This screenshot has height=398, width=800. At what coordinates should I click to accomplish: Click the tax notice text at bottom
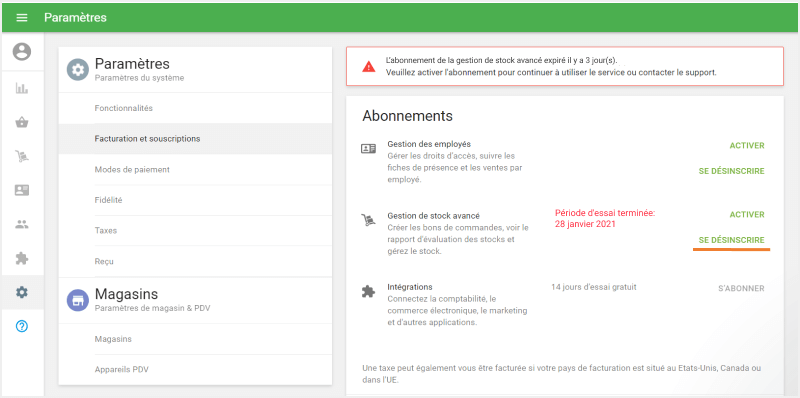tap(562, 374)
